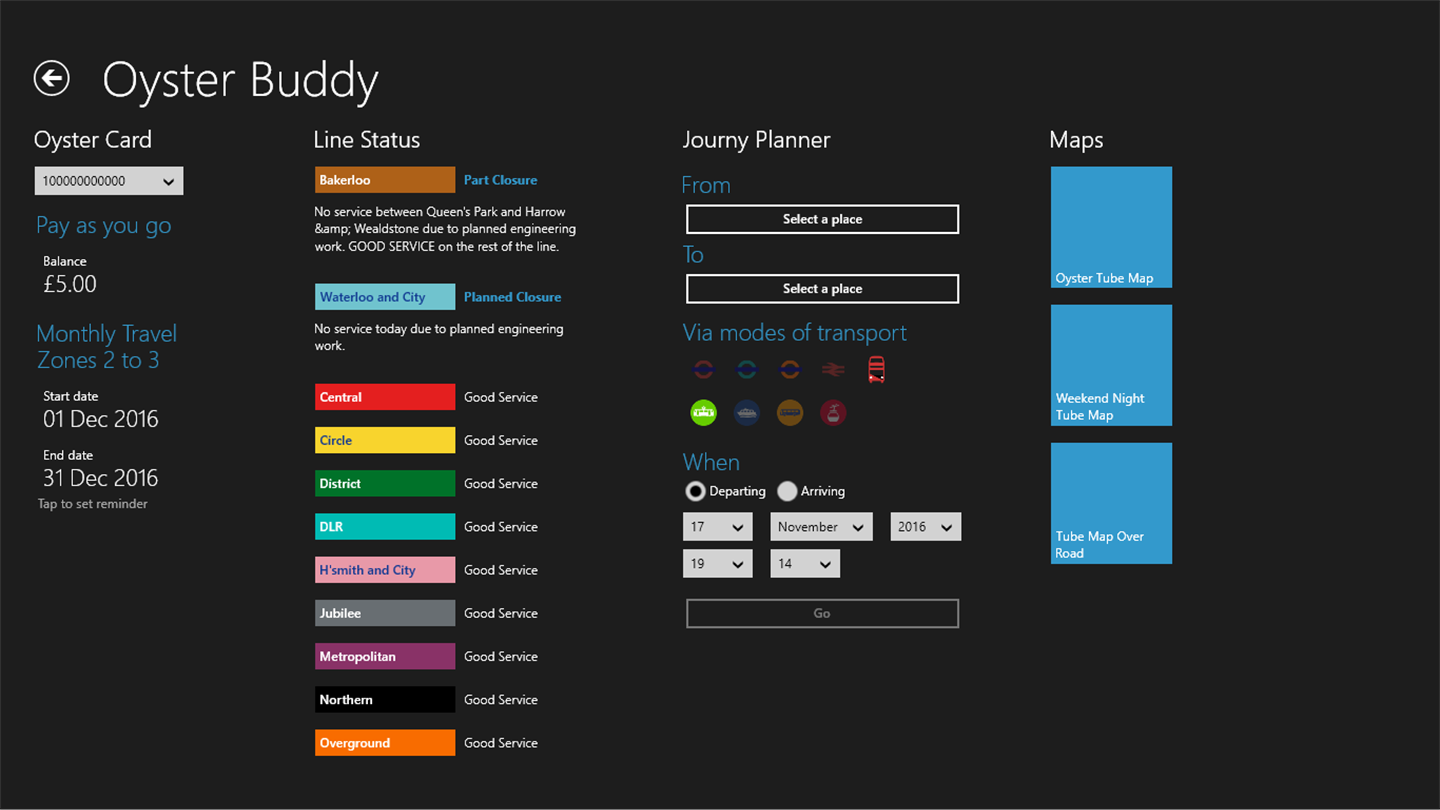1440x810 pixels.
Task: Click the Part Closure status text
Action: click(500, 180)
